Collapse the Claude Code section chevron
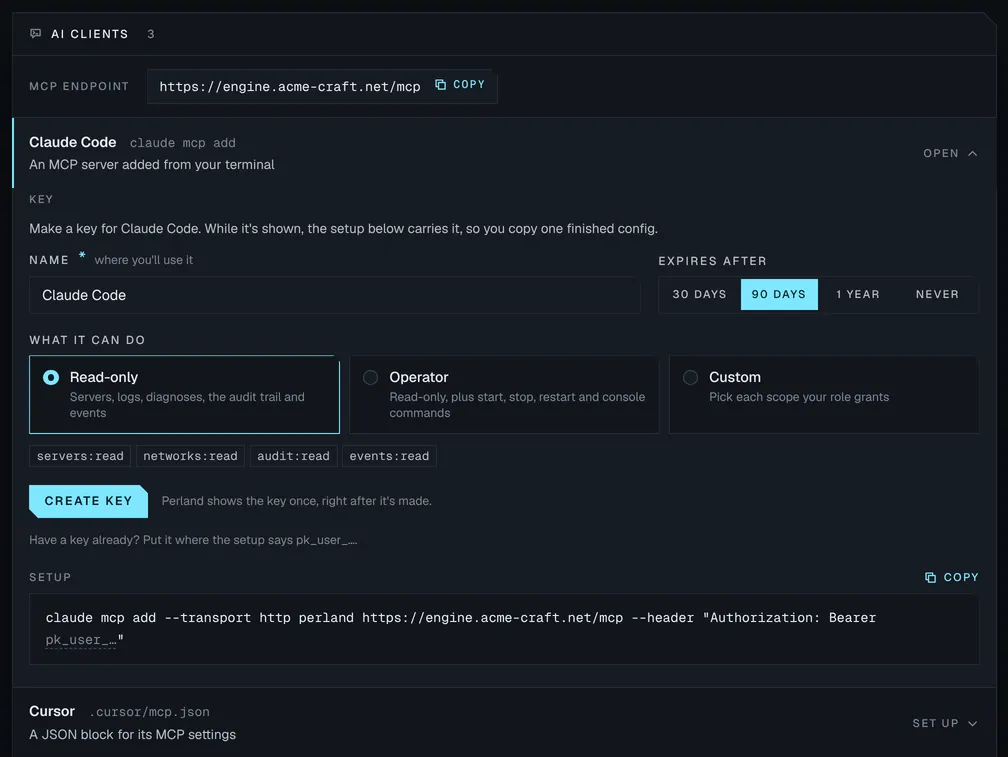The height and width of the screenshot is (757, 1008). [973, 153]
